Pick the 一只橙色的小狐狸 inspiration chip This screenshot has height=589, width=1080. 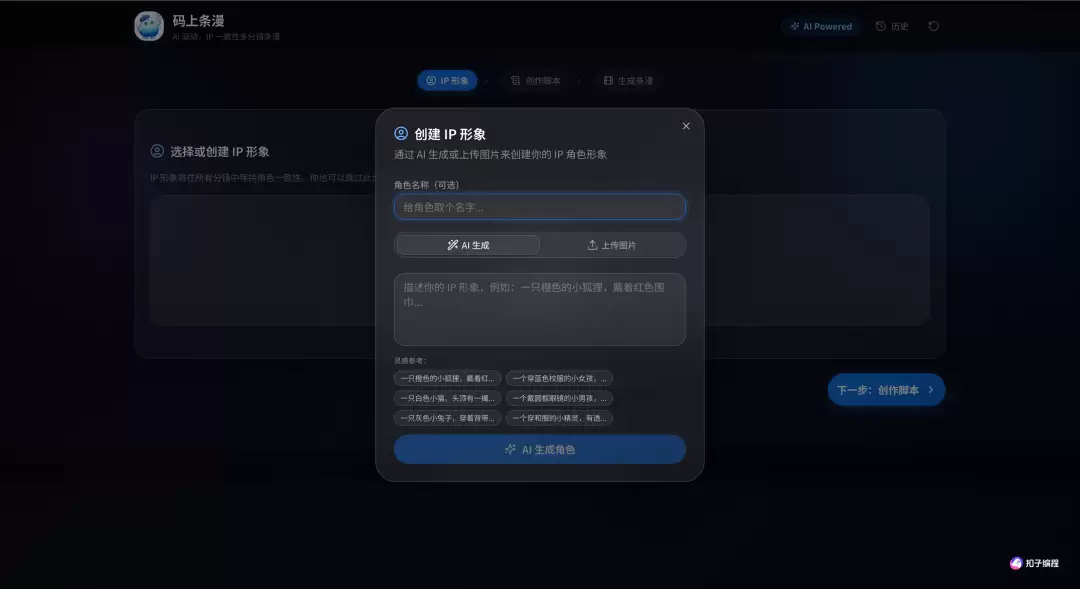[448, 378]
